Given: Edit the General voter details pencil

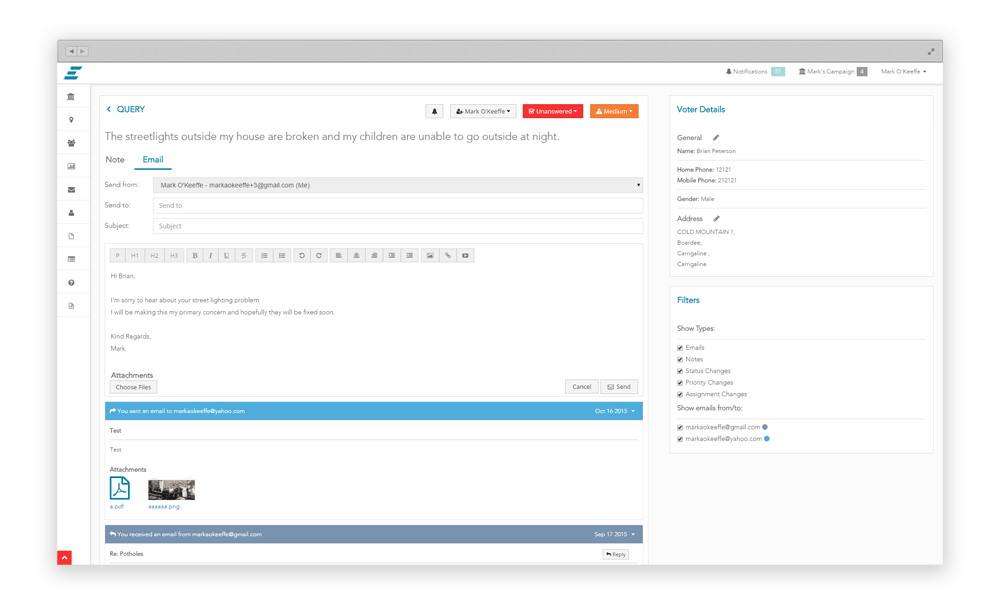Looking at the screenshot, I should [716, 138].
